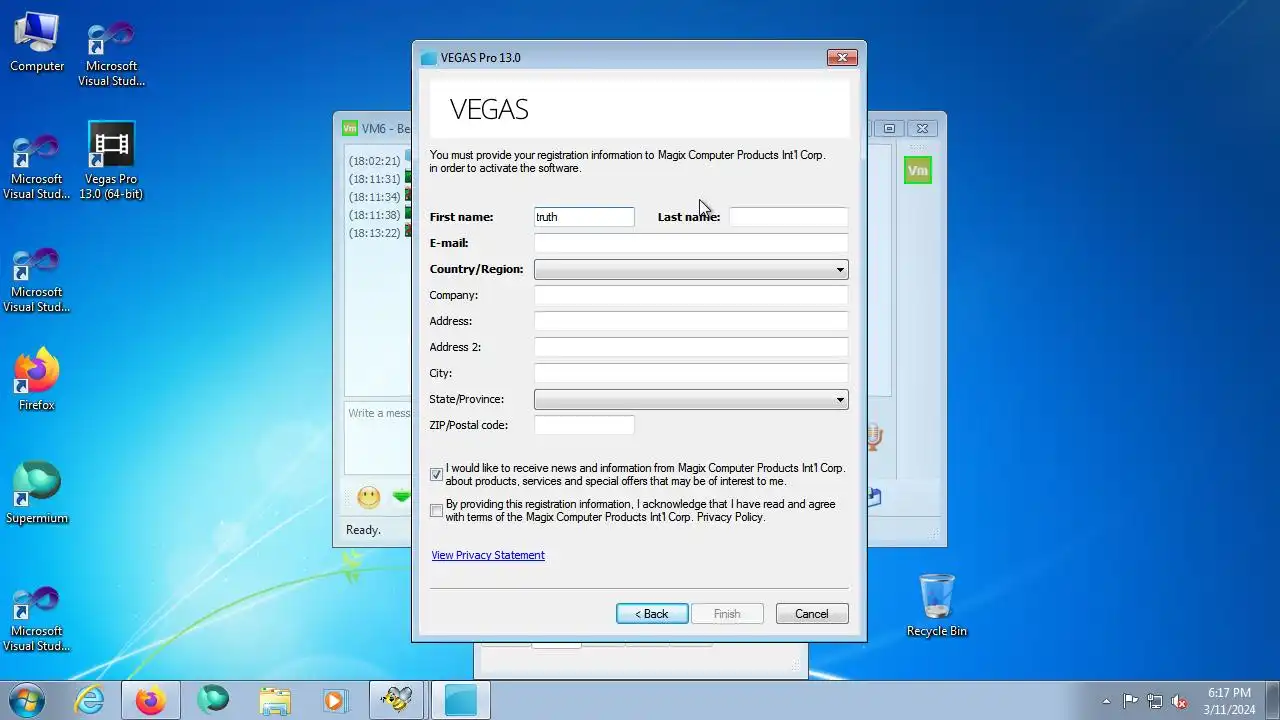Open the Country/Region dropdown
The width and height of the screenshot is (1280, 720).
pyautogui.click(x=691, y=269)
